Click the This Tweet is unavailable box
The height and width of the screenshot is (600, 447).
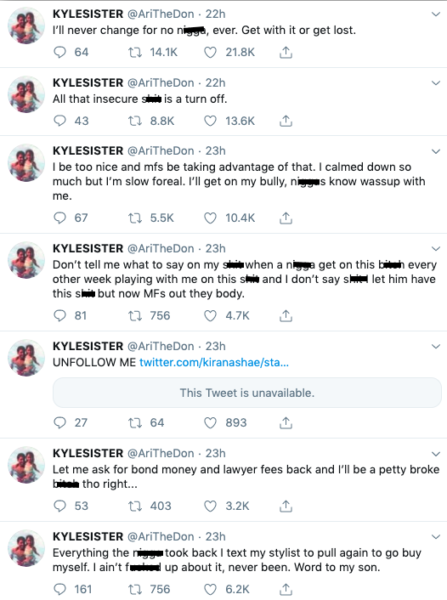(x=247, y=393)
